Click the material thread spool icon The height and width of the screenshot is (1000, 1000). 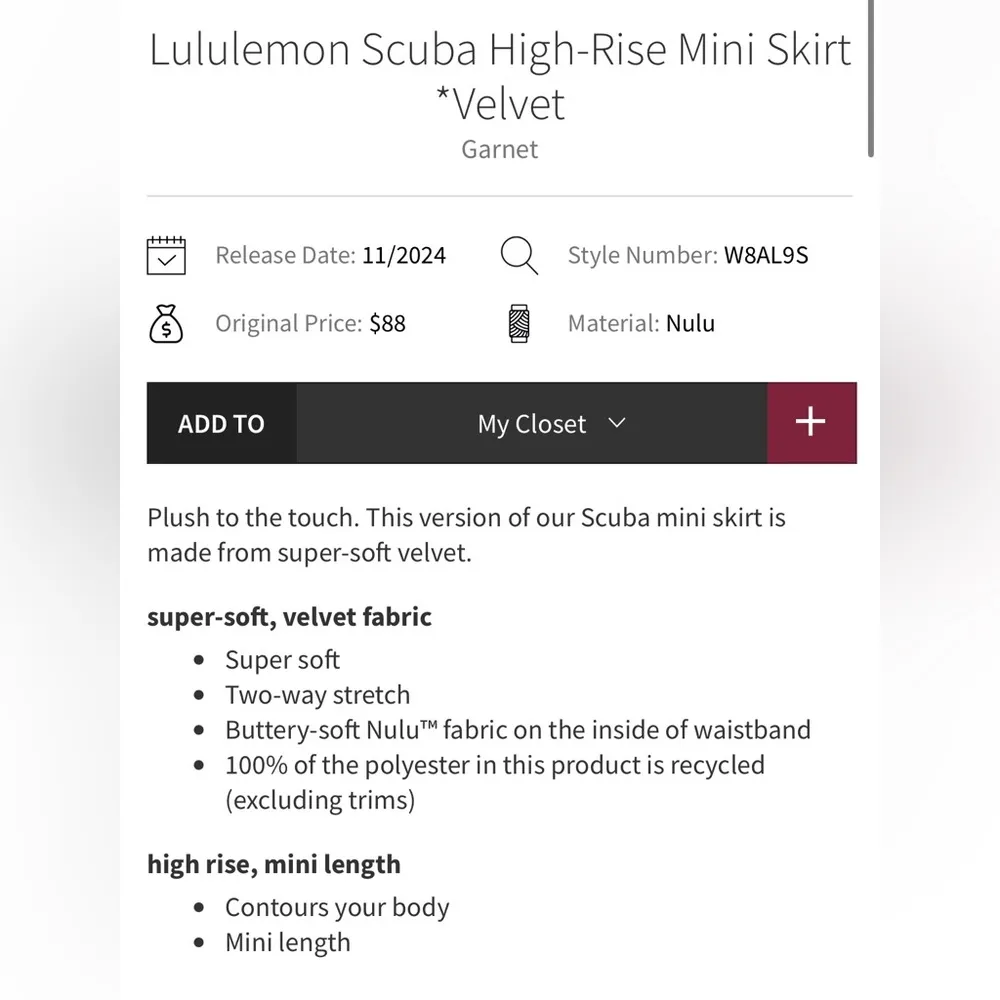(x=518, y=323)
